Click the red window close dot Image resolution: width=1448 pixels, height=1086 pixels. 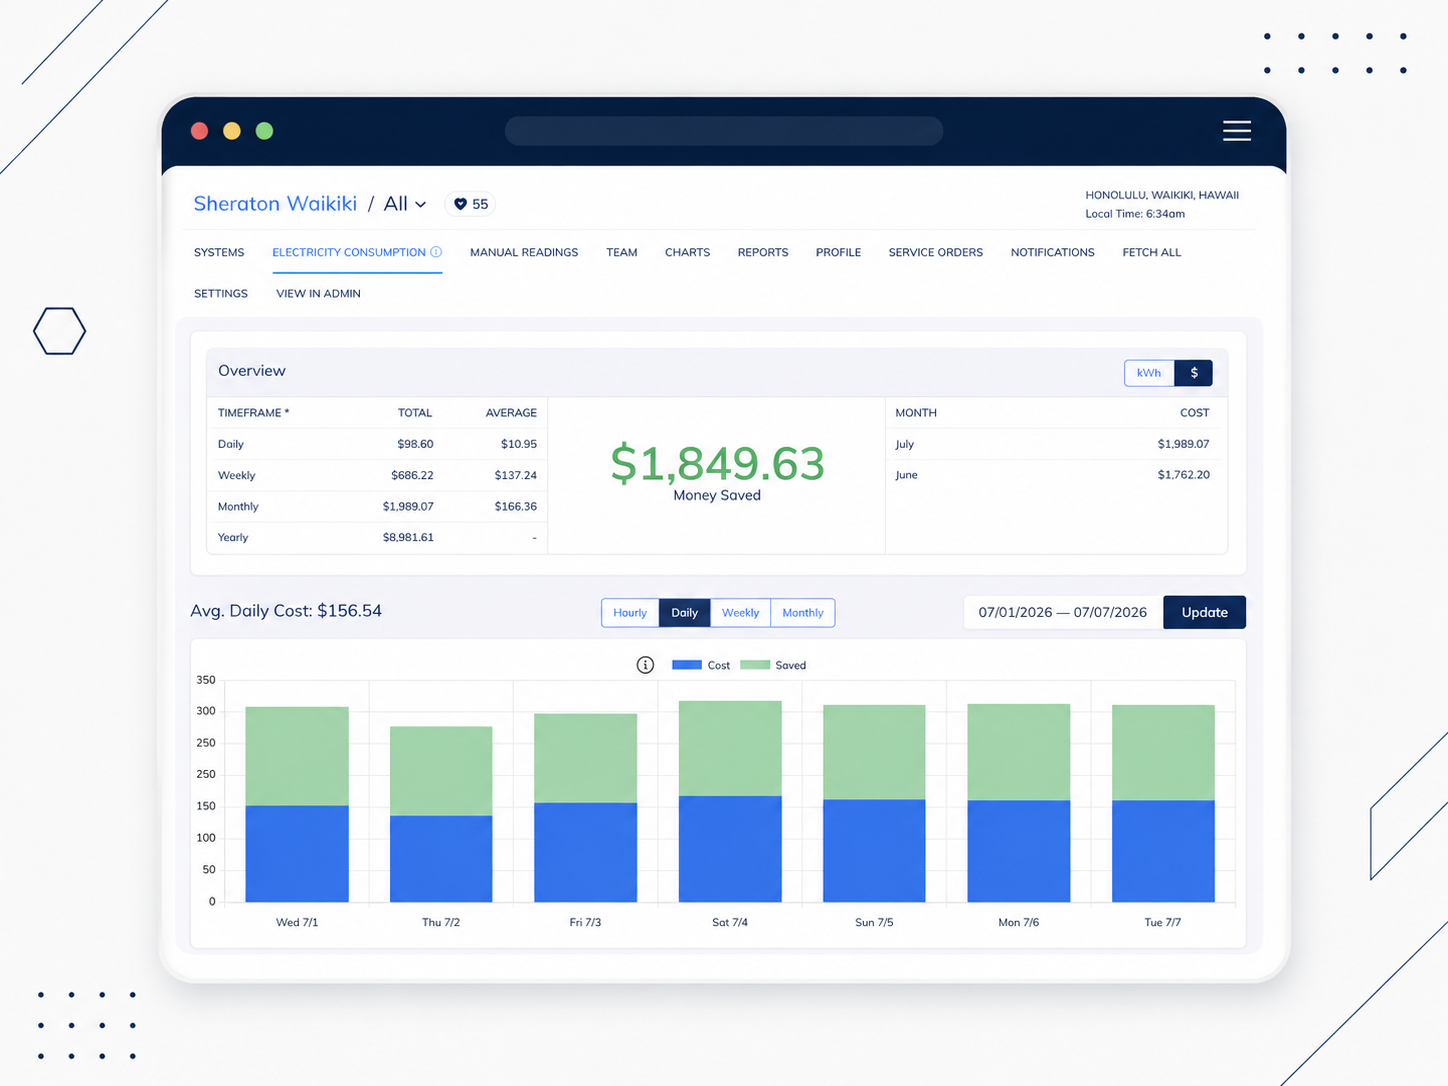[200, 131]
